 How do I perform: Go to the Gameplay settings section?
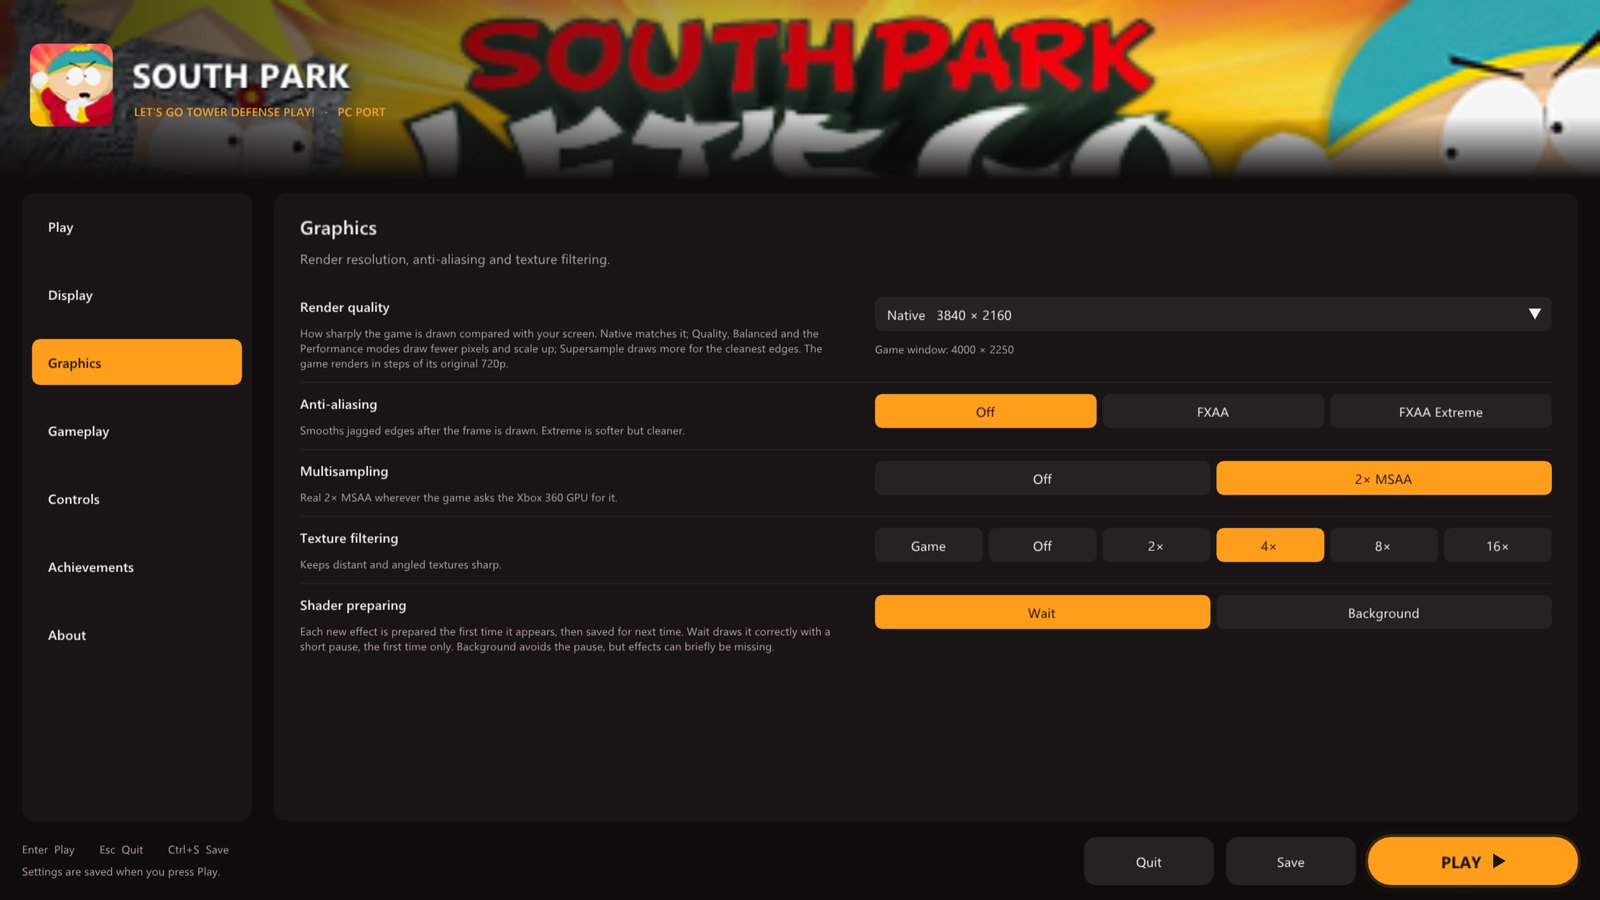[x=137, y=431]
